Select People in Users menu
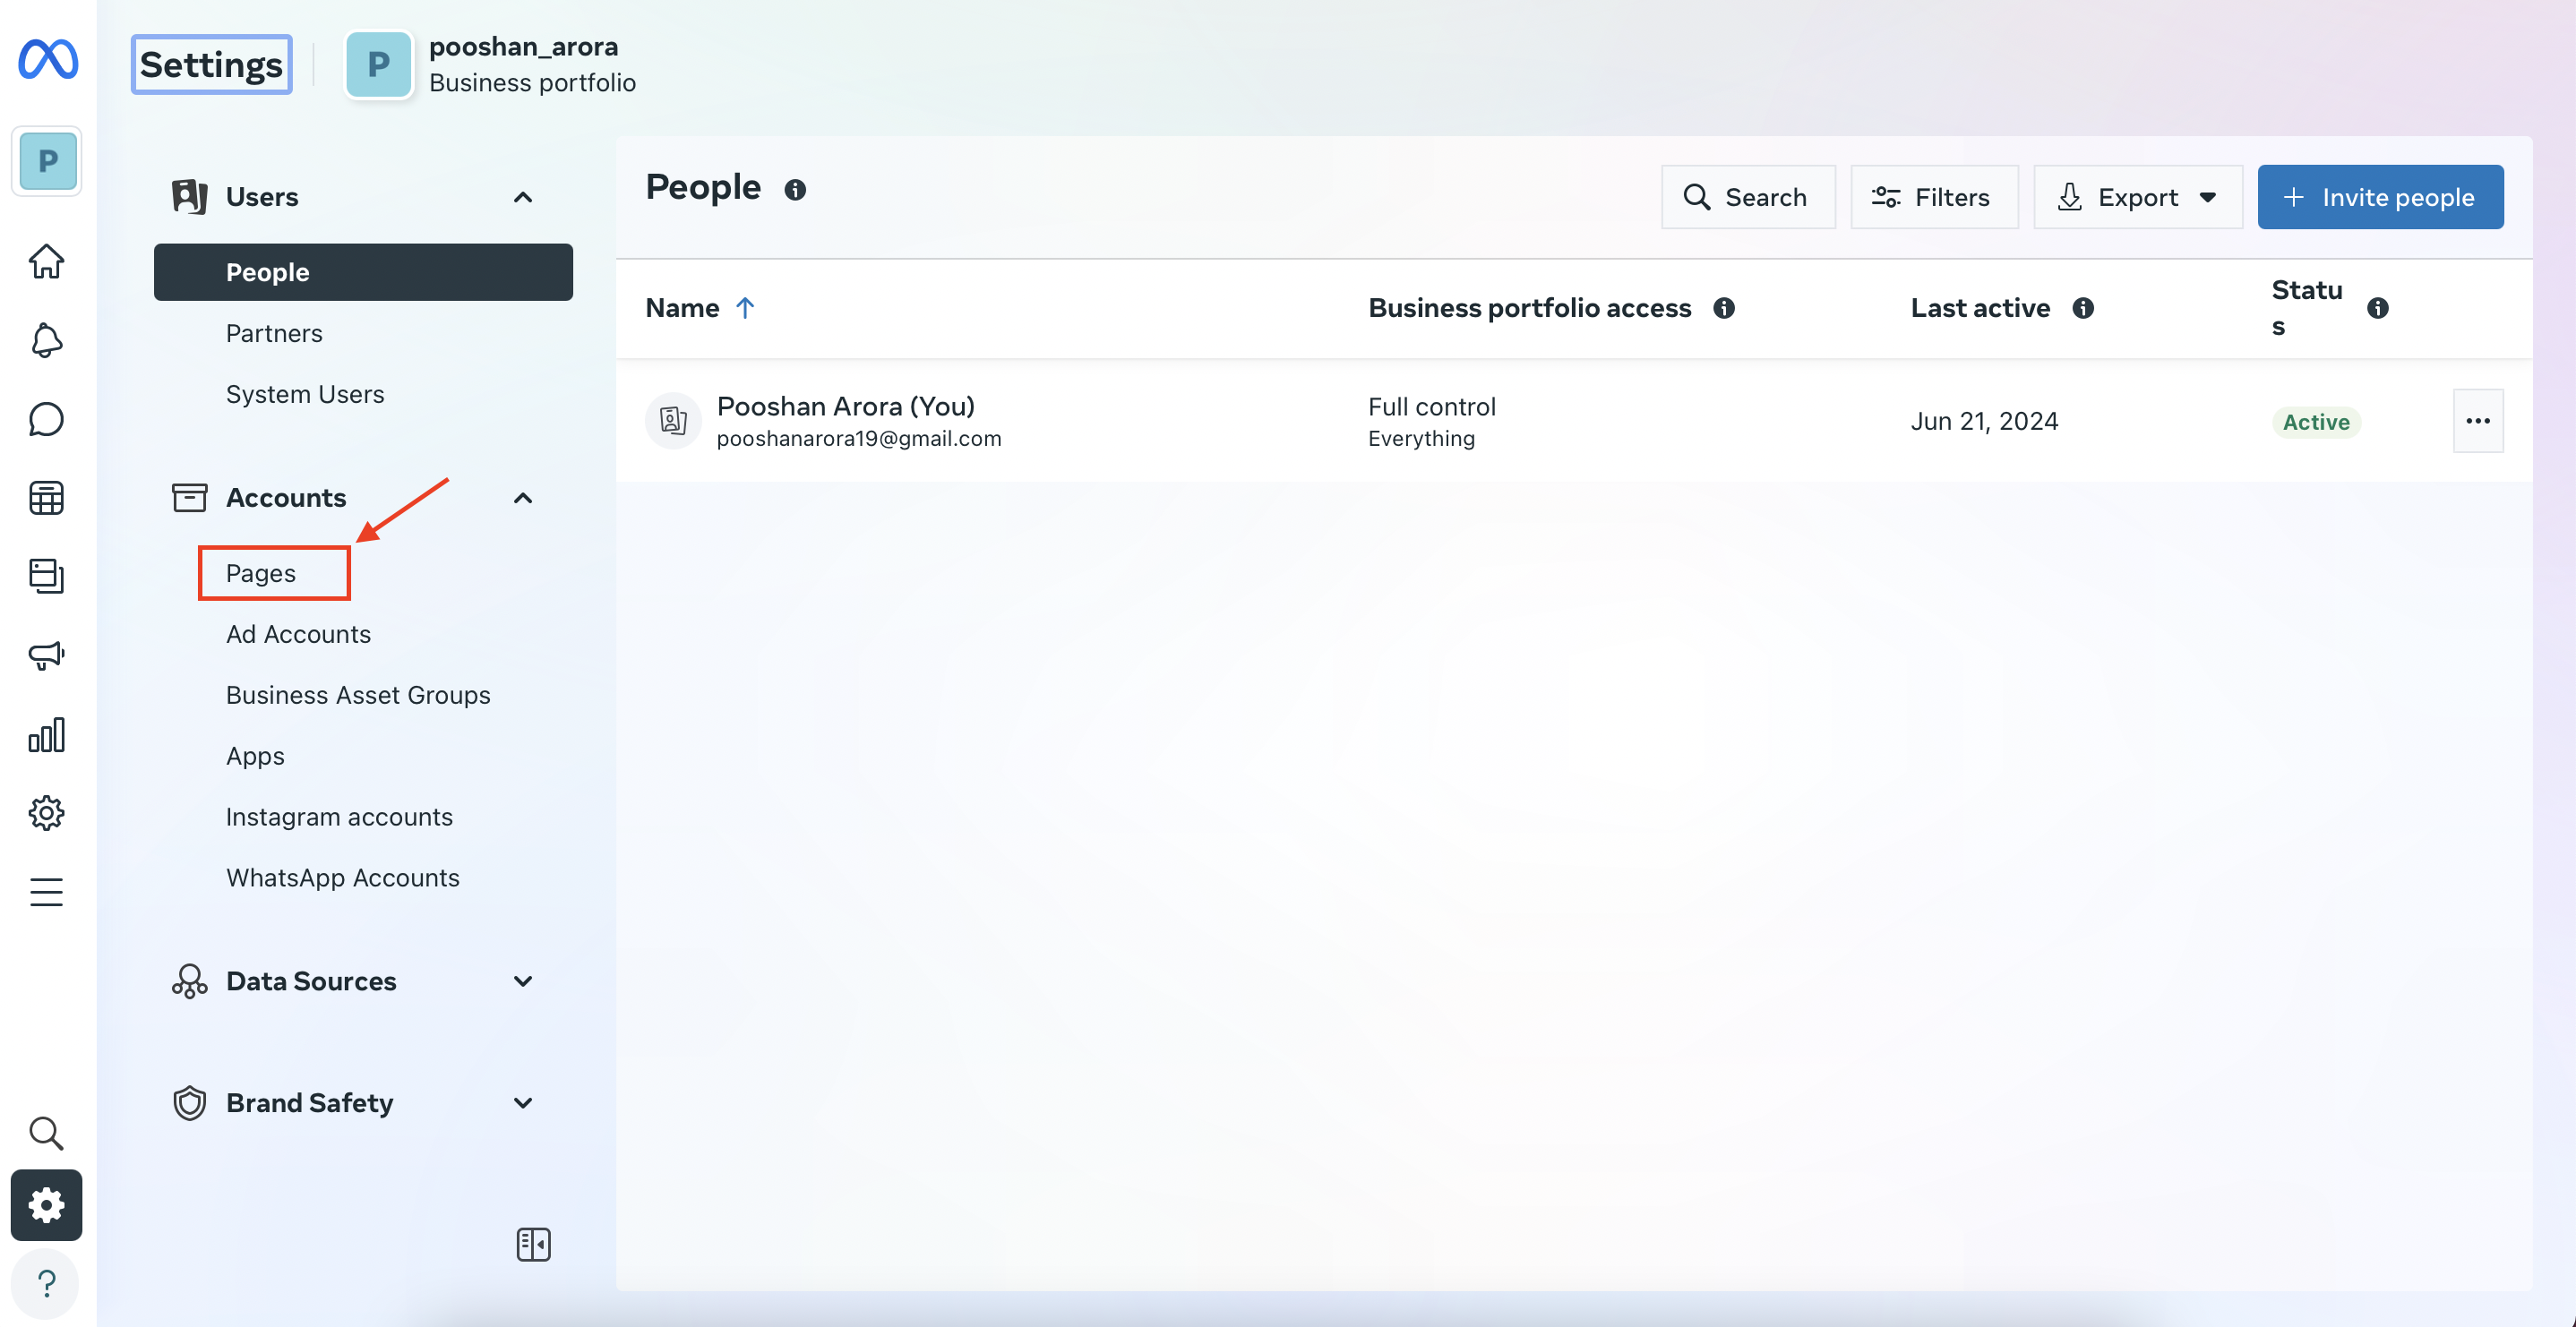The image size is (2576, 1327). [x=363, y=272]
